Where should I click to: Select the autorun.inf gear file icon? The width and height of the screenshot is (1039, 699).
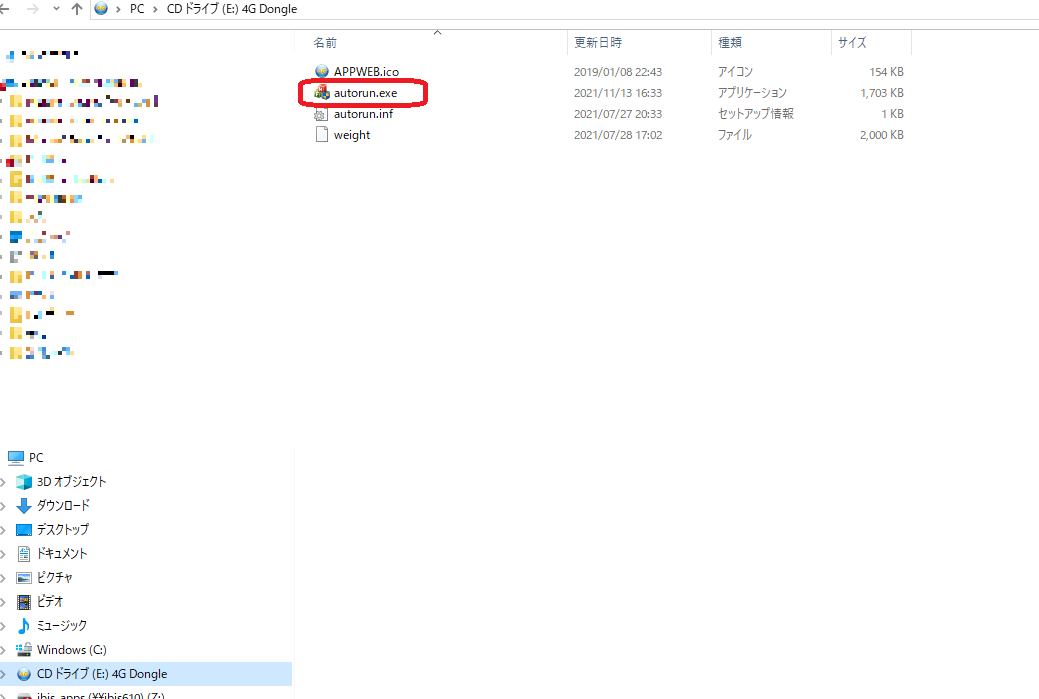[321, 114]
